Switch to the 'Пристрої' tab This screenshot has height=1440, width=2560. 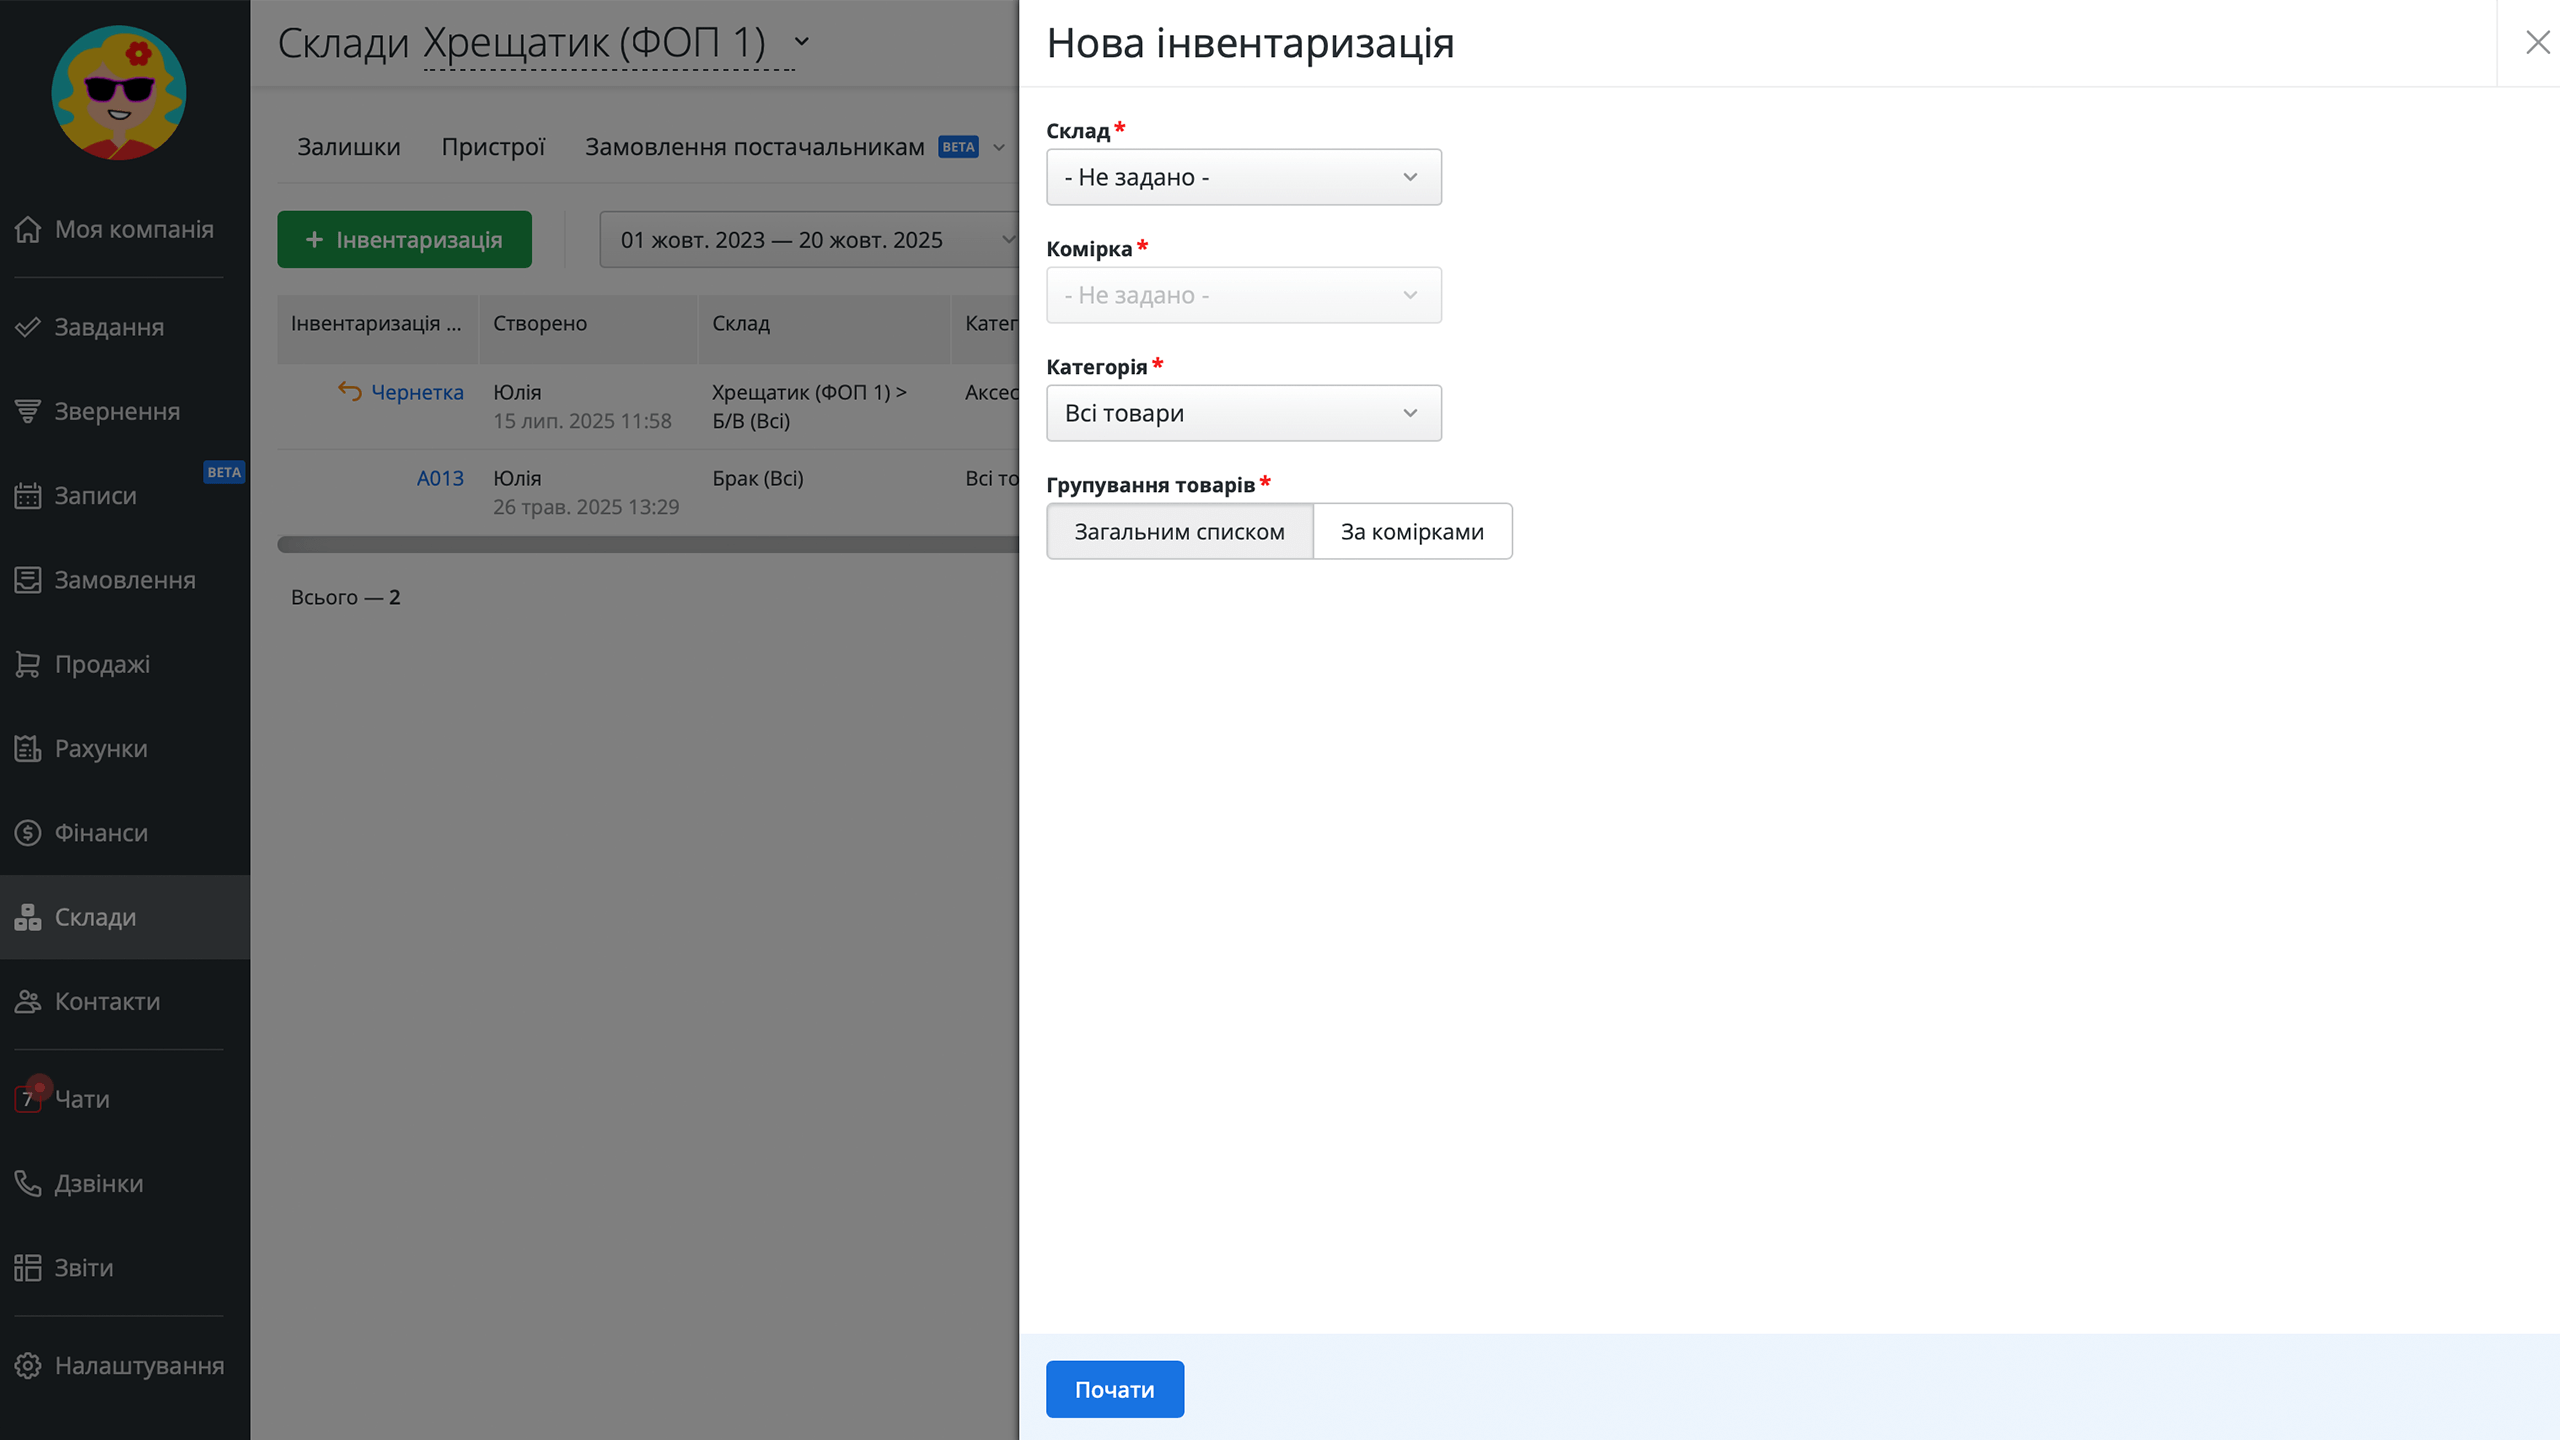(x=493, y=147)
